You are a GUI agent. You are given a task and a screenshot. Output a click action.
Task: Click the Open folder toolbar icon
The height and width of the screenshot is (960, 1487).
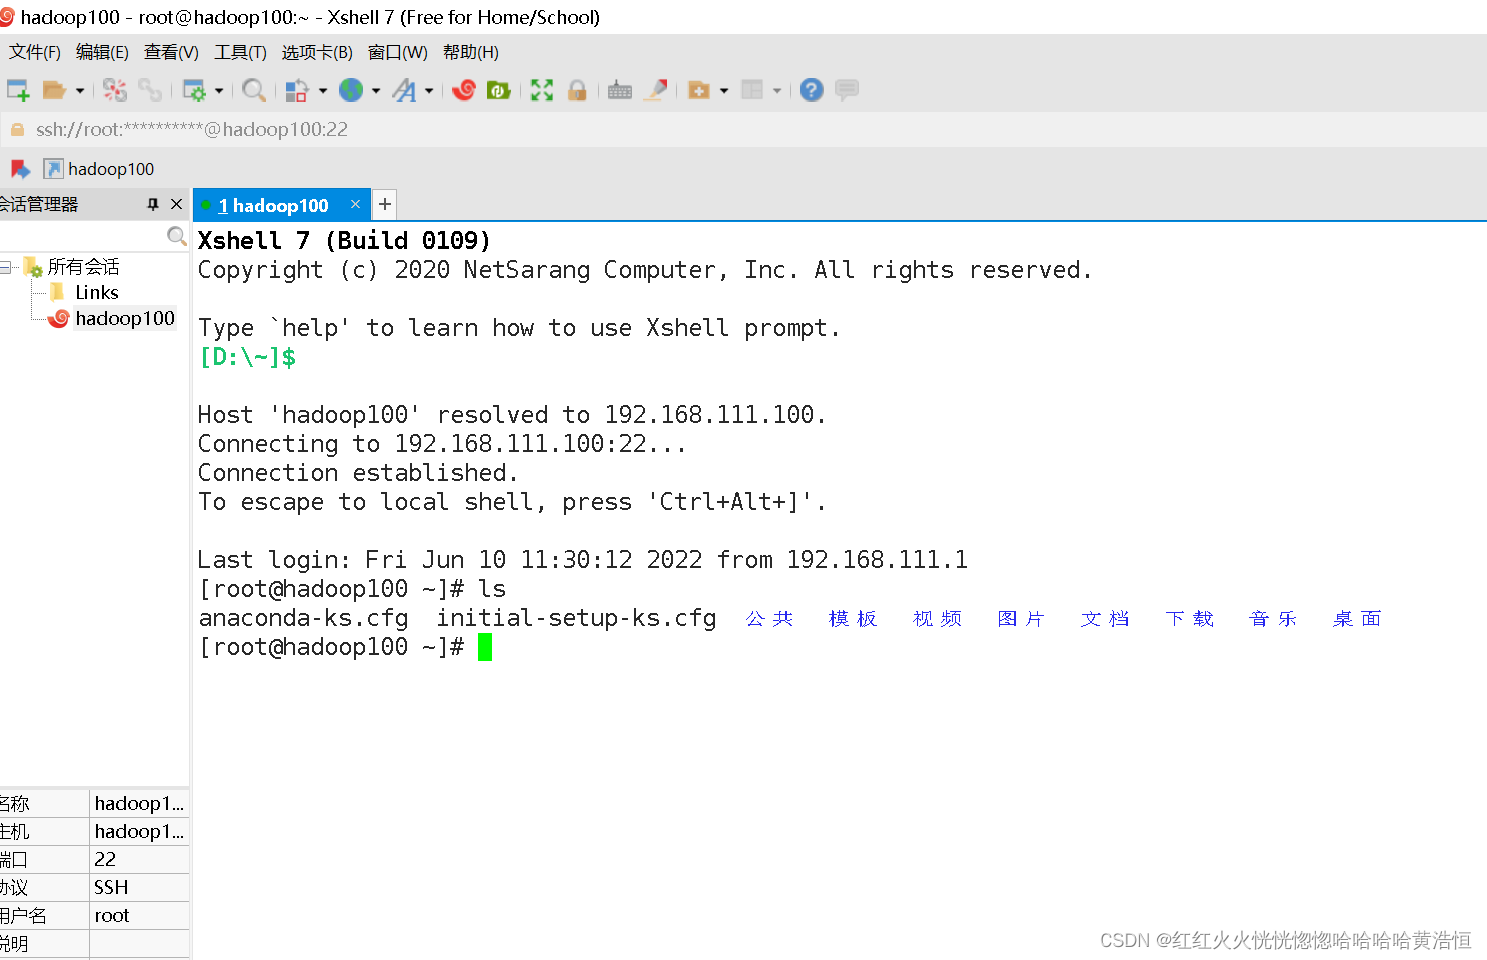(x=54, y=90)
